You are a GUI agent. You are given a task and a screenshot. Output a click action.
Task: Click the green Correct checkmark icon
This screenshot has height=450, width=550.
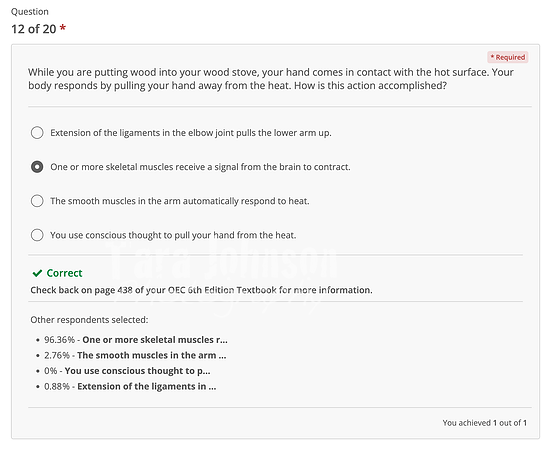(37, 273)
